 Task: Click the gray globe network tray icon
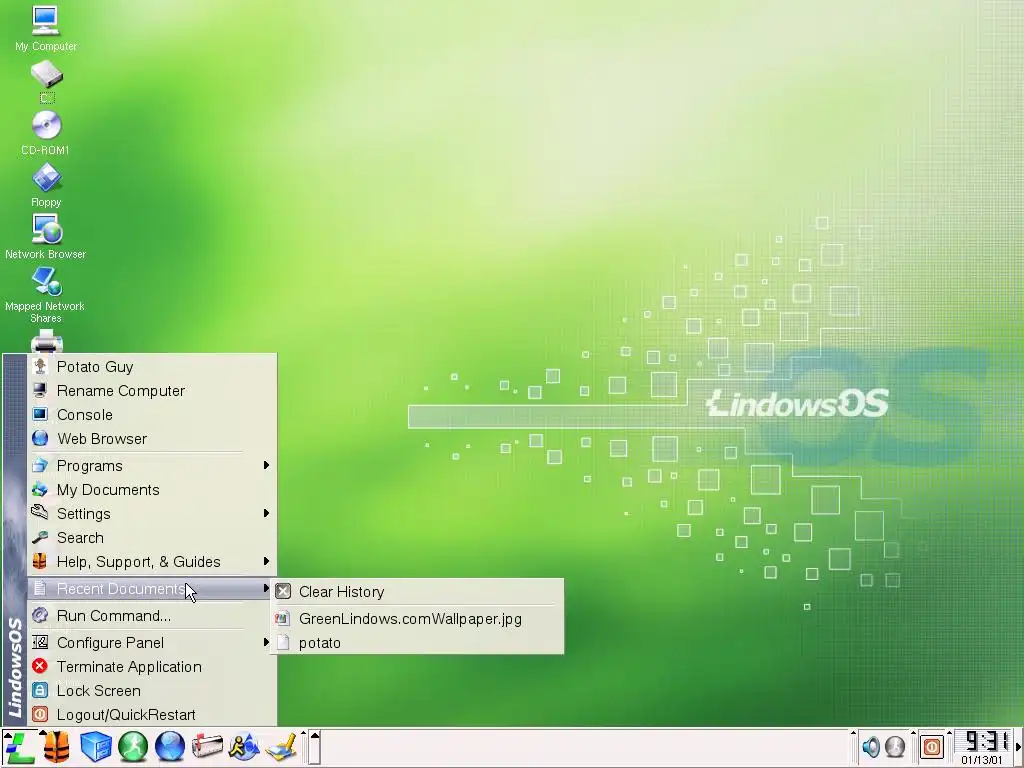[x=895, y=746]
